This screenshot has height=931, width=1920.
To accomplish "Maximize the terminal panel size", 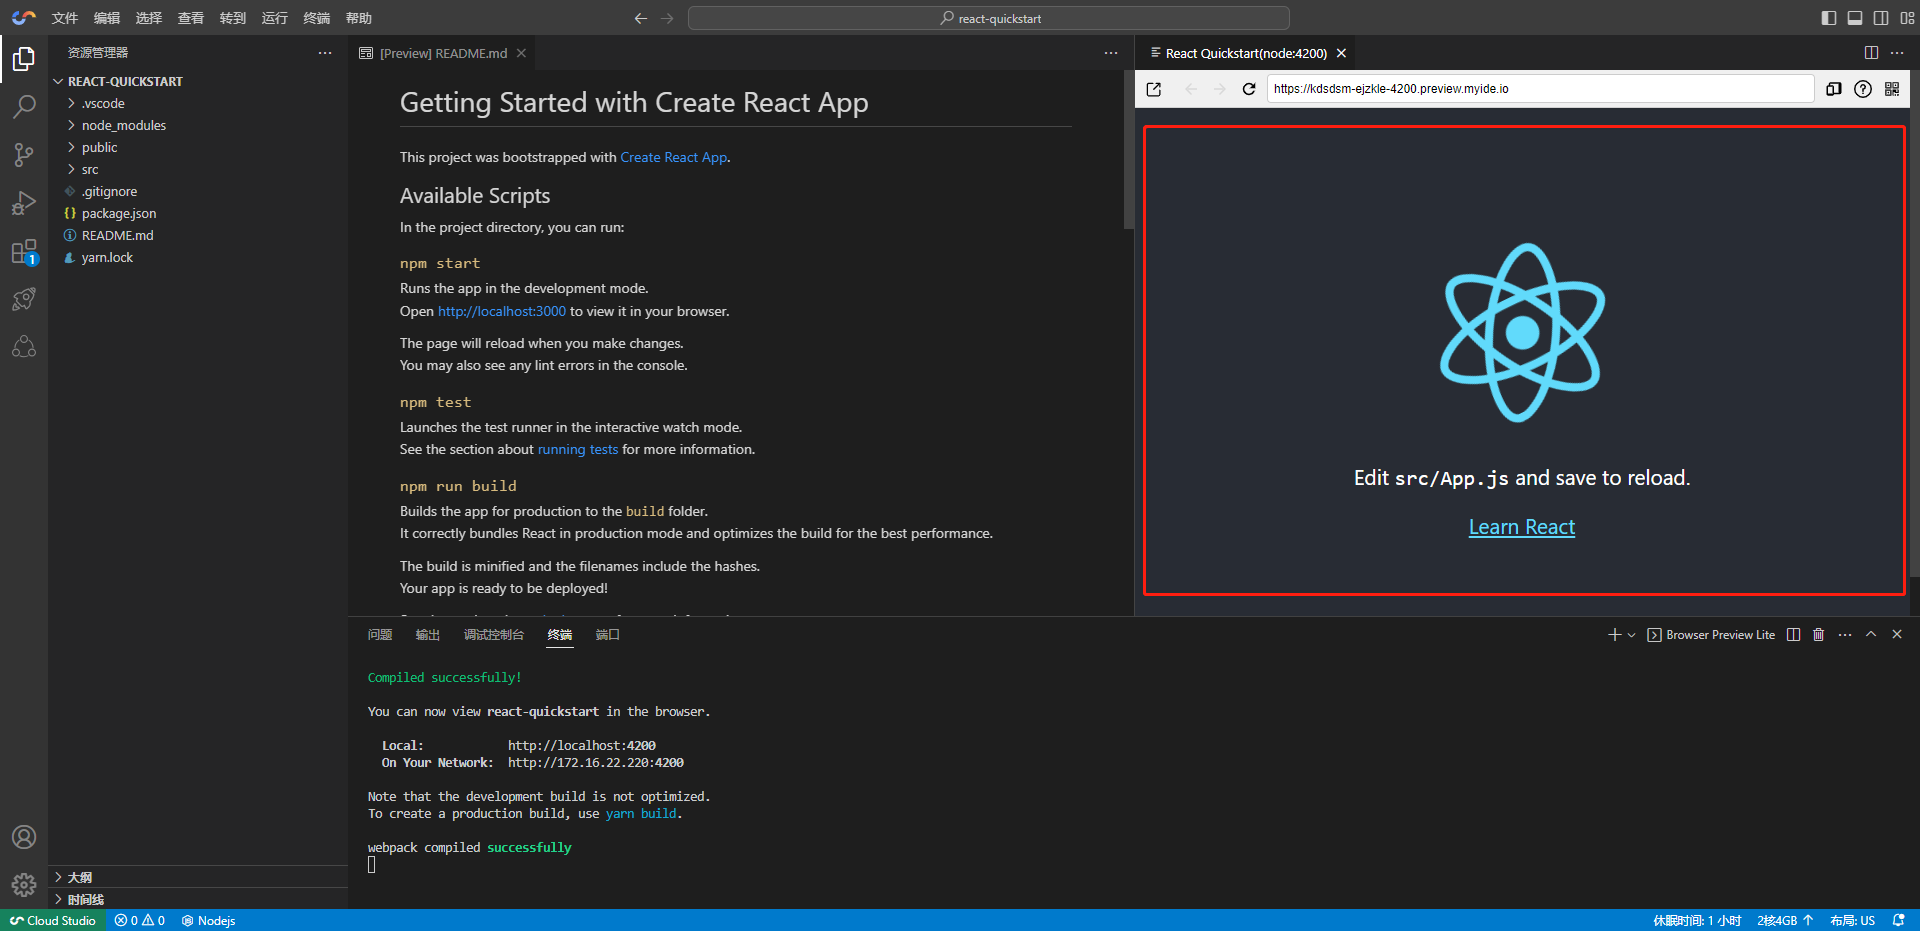I will (x=1871, y=635).
